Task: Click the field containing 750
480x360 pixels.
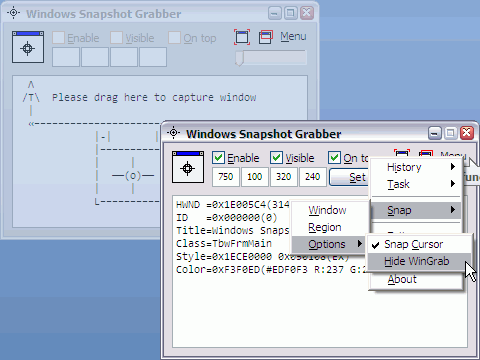Action: [226, 177]
